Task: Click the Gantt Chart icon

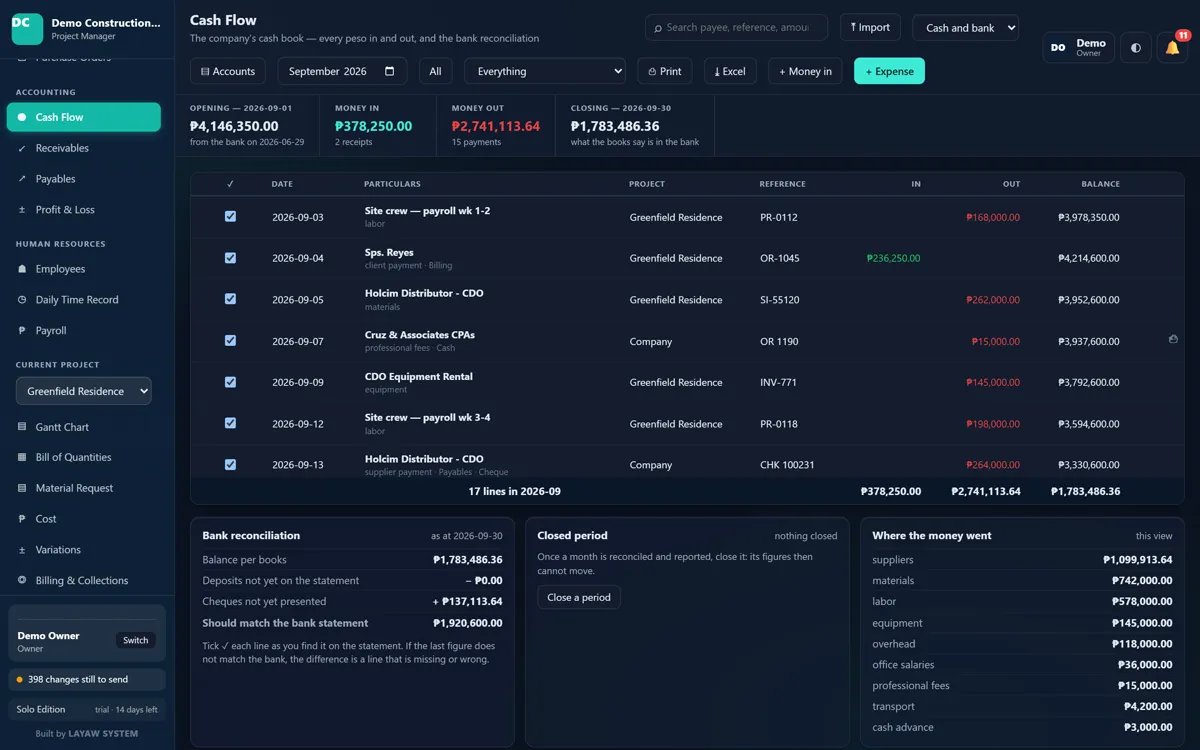Action: click(x=22, y=427)
